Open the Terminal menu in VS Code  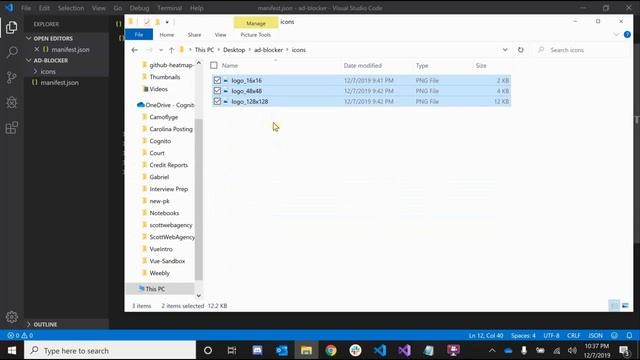coord(169,8)
